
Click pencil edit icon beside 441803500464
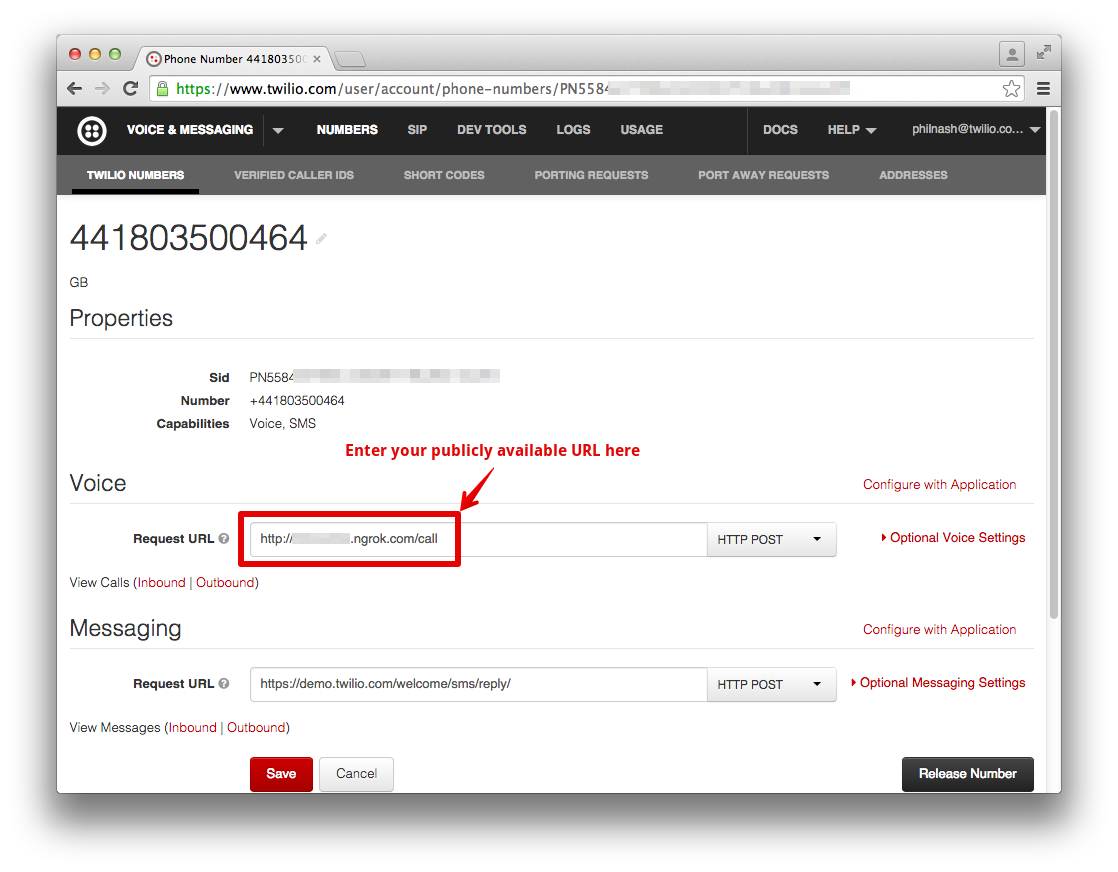[322, 239]
